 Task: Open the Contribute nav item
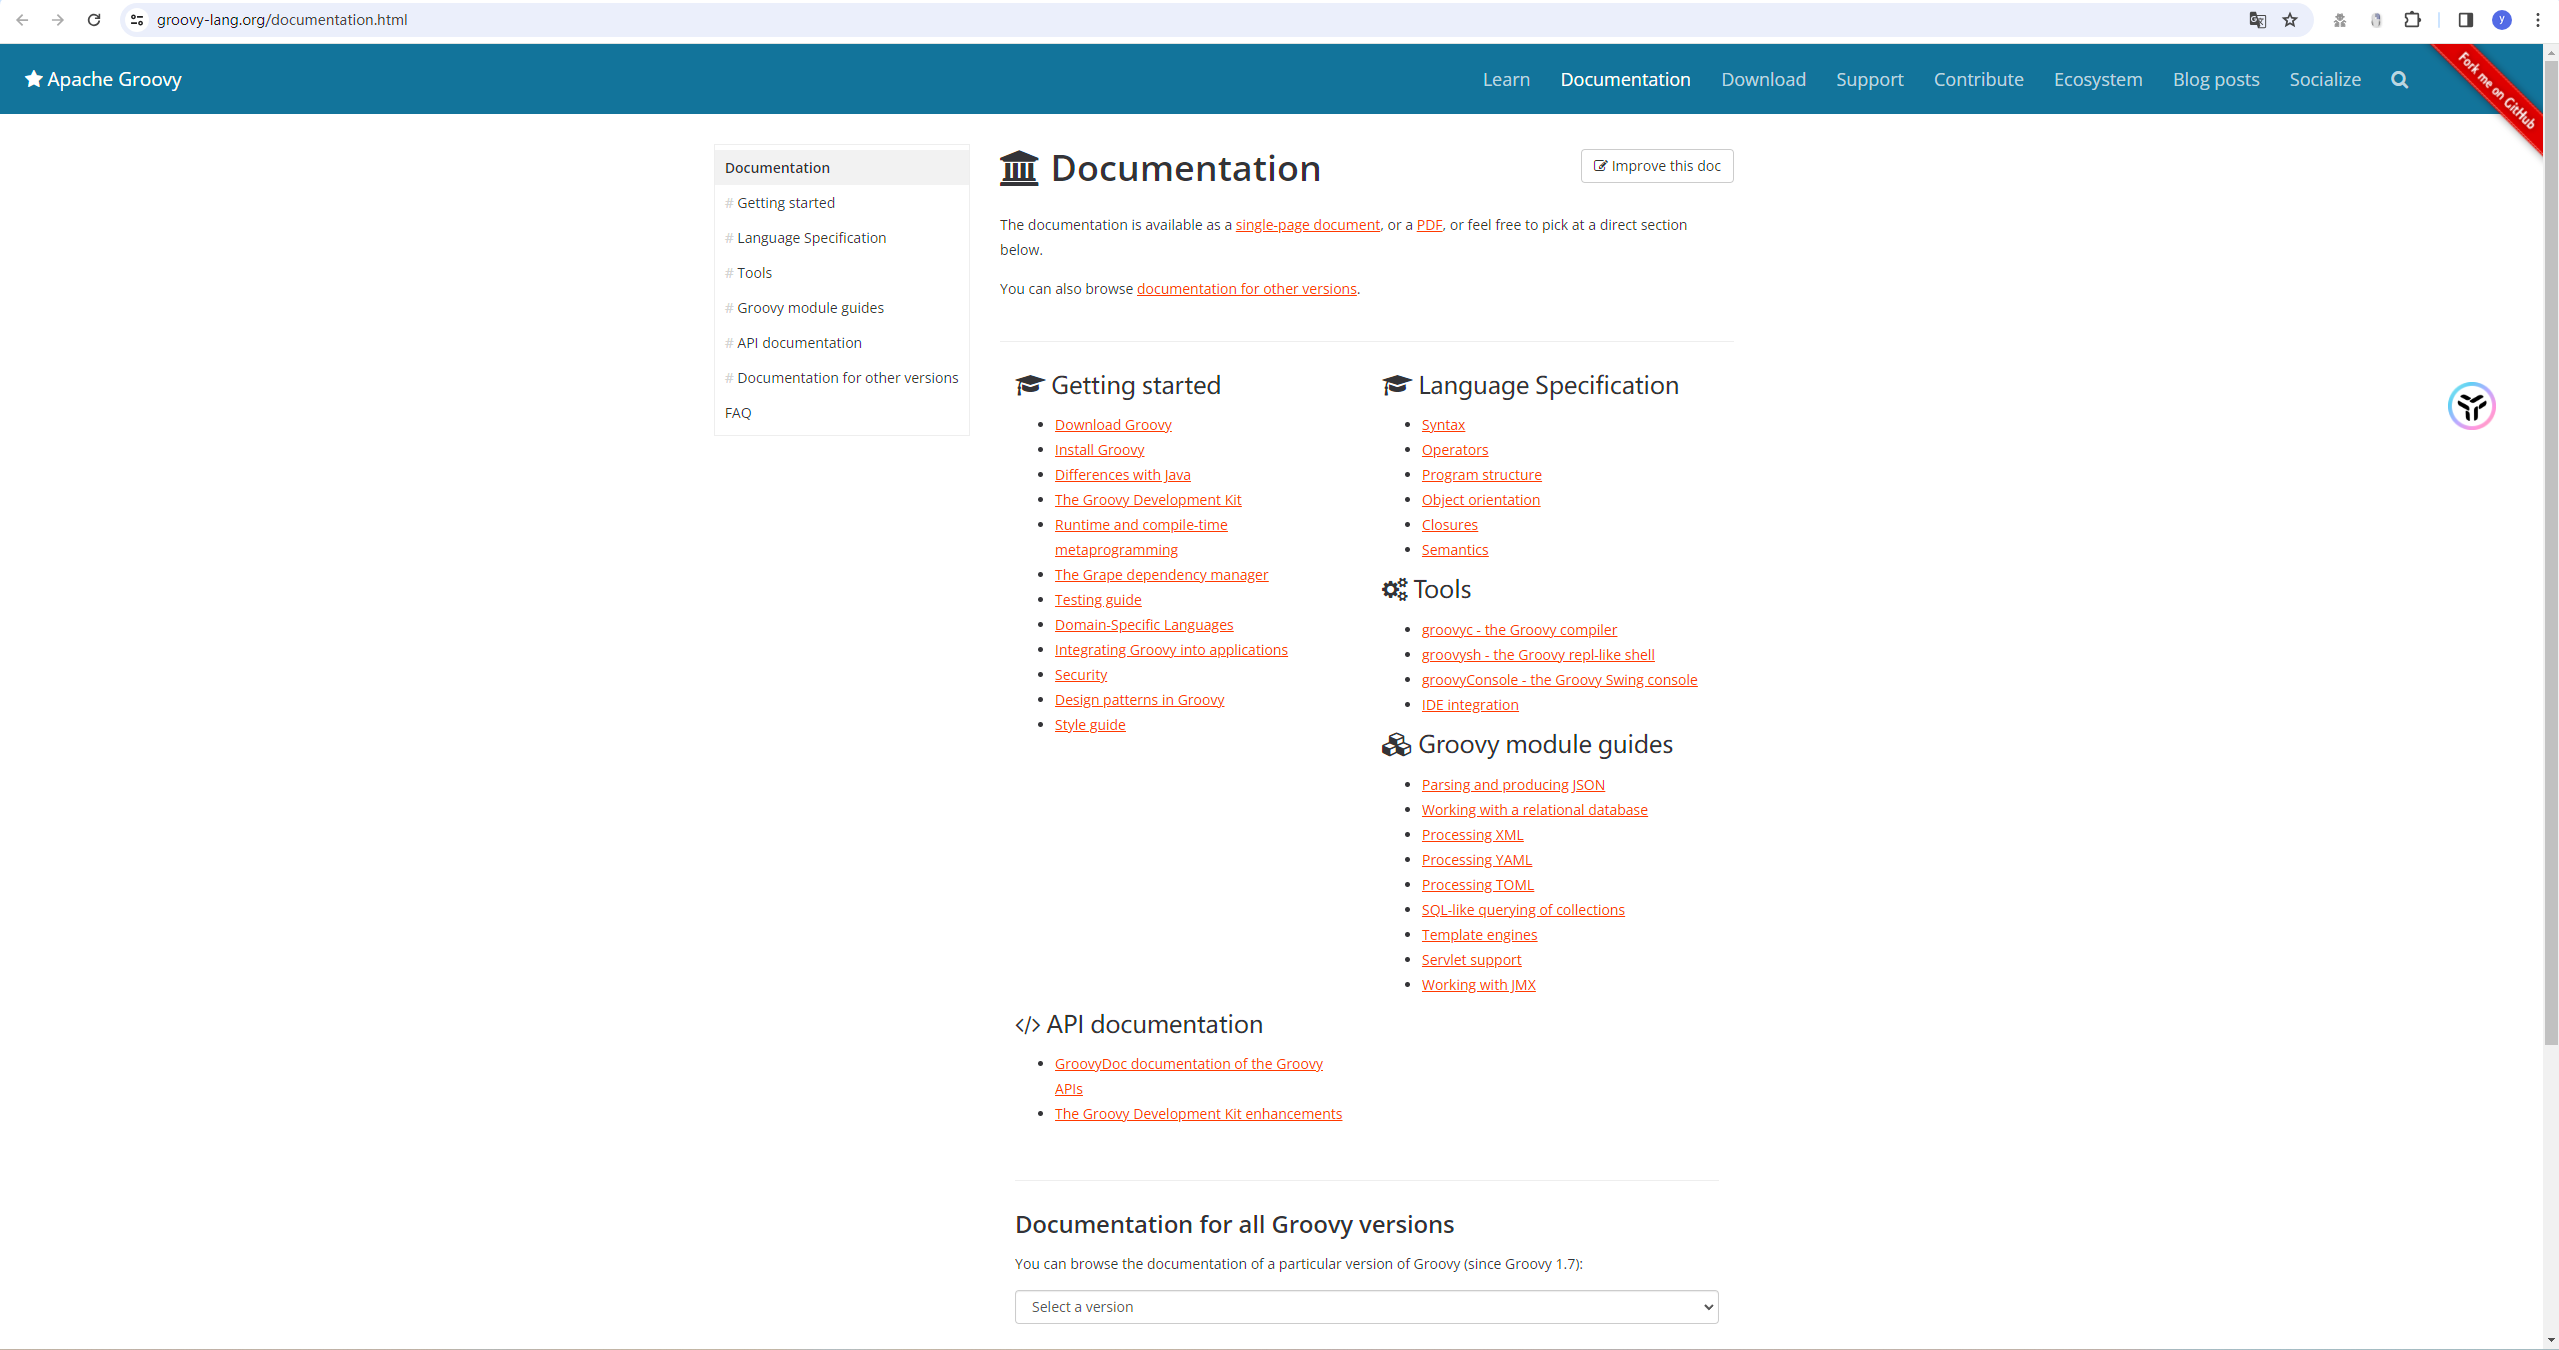click(1978, 79)
